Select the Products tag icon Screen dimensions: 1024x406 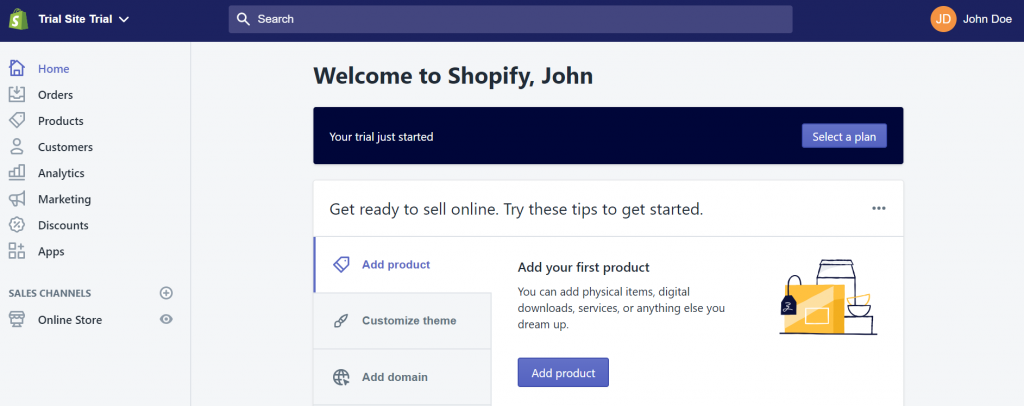pyautogui.click(x=16, y=121)
